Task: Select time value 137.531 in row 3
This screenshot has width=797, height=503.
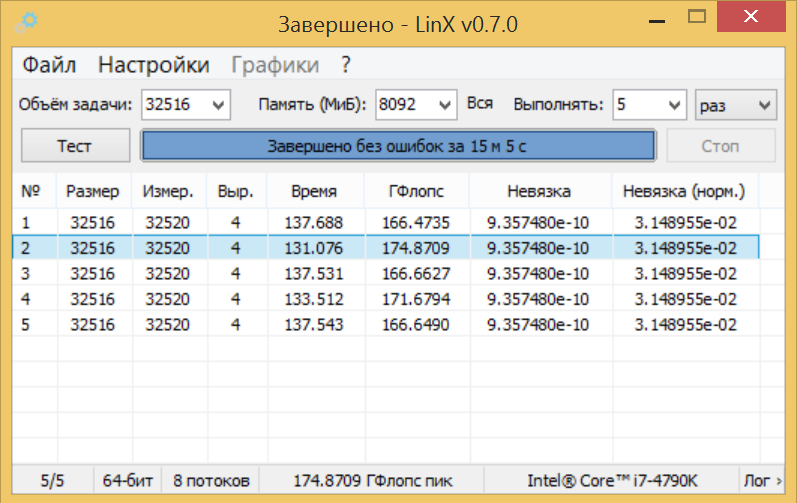Action: [x=314, y=274]
